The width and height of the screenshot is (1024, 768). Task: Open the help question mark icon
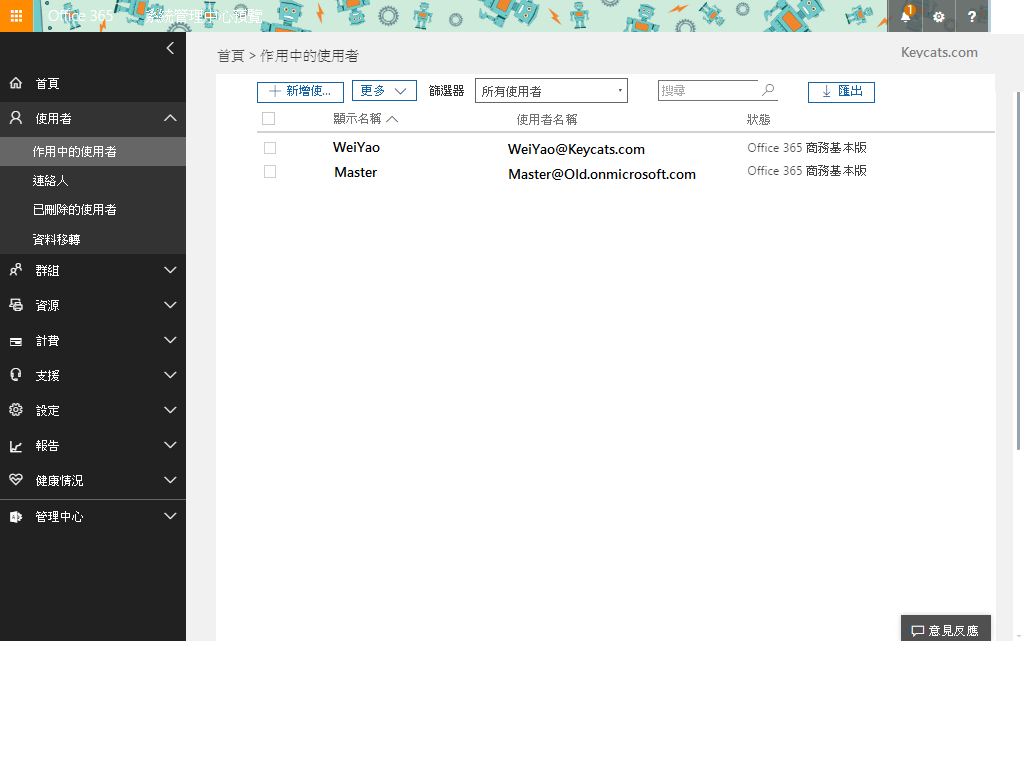click(x=972, y=16)
